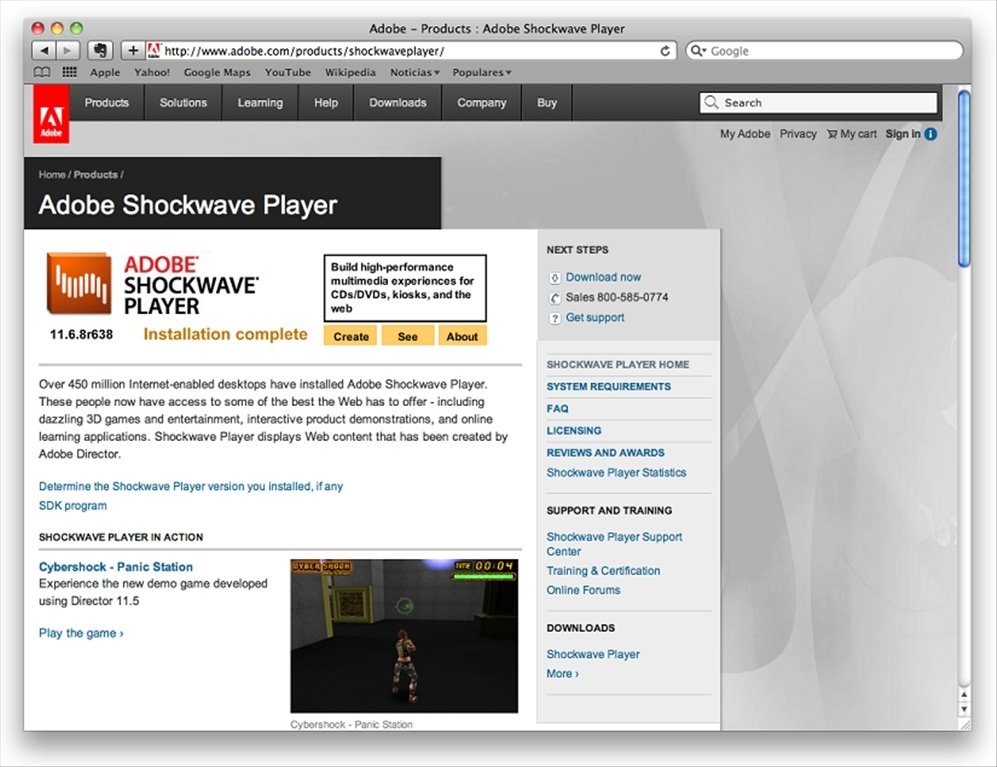Go back with the browser back arrow
Image resolution: width=997 pixels, height=767 pixels.
tap(43, 50)
